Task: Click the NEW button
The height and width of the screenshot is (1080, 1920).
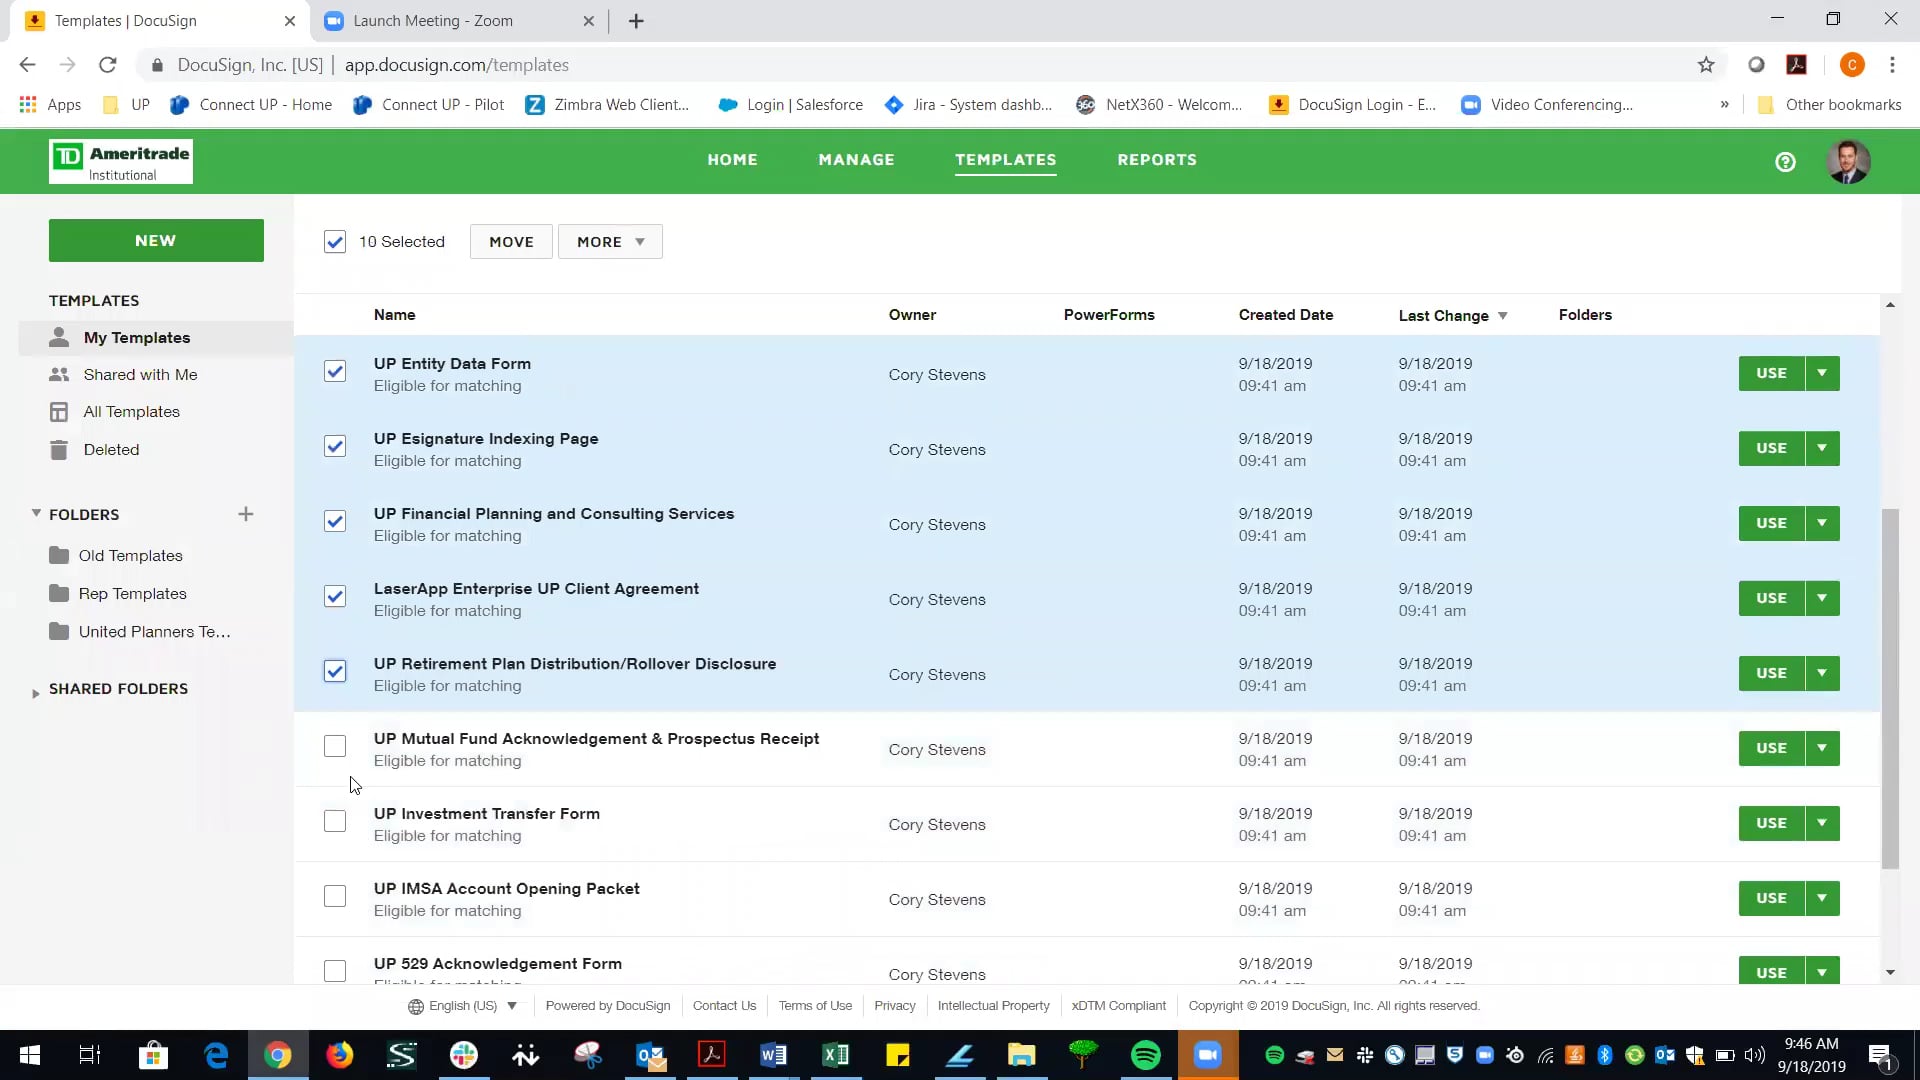Action: tap(155, 240)
